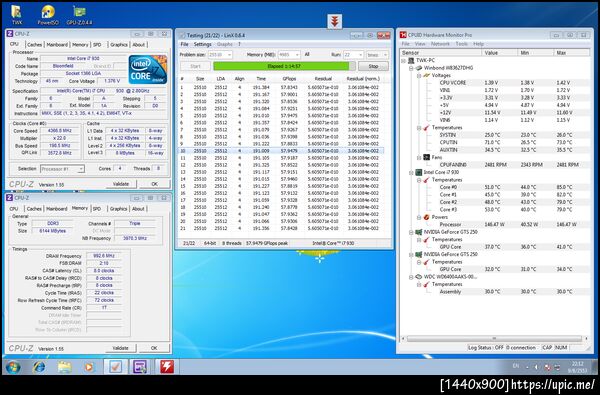Click Validate in top CPU-Z window
The image size is (600, 395).
[121, 184]
